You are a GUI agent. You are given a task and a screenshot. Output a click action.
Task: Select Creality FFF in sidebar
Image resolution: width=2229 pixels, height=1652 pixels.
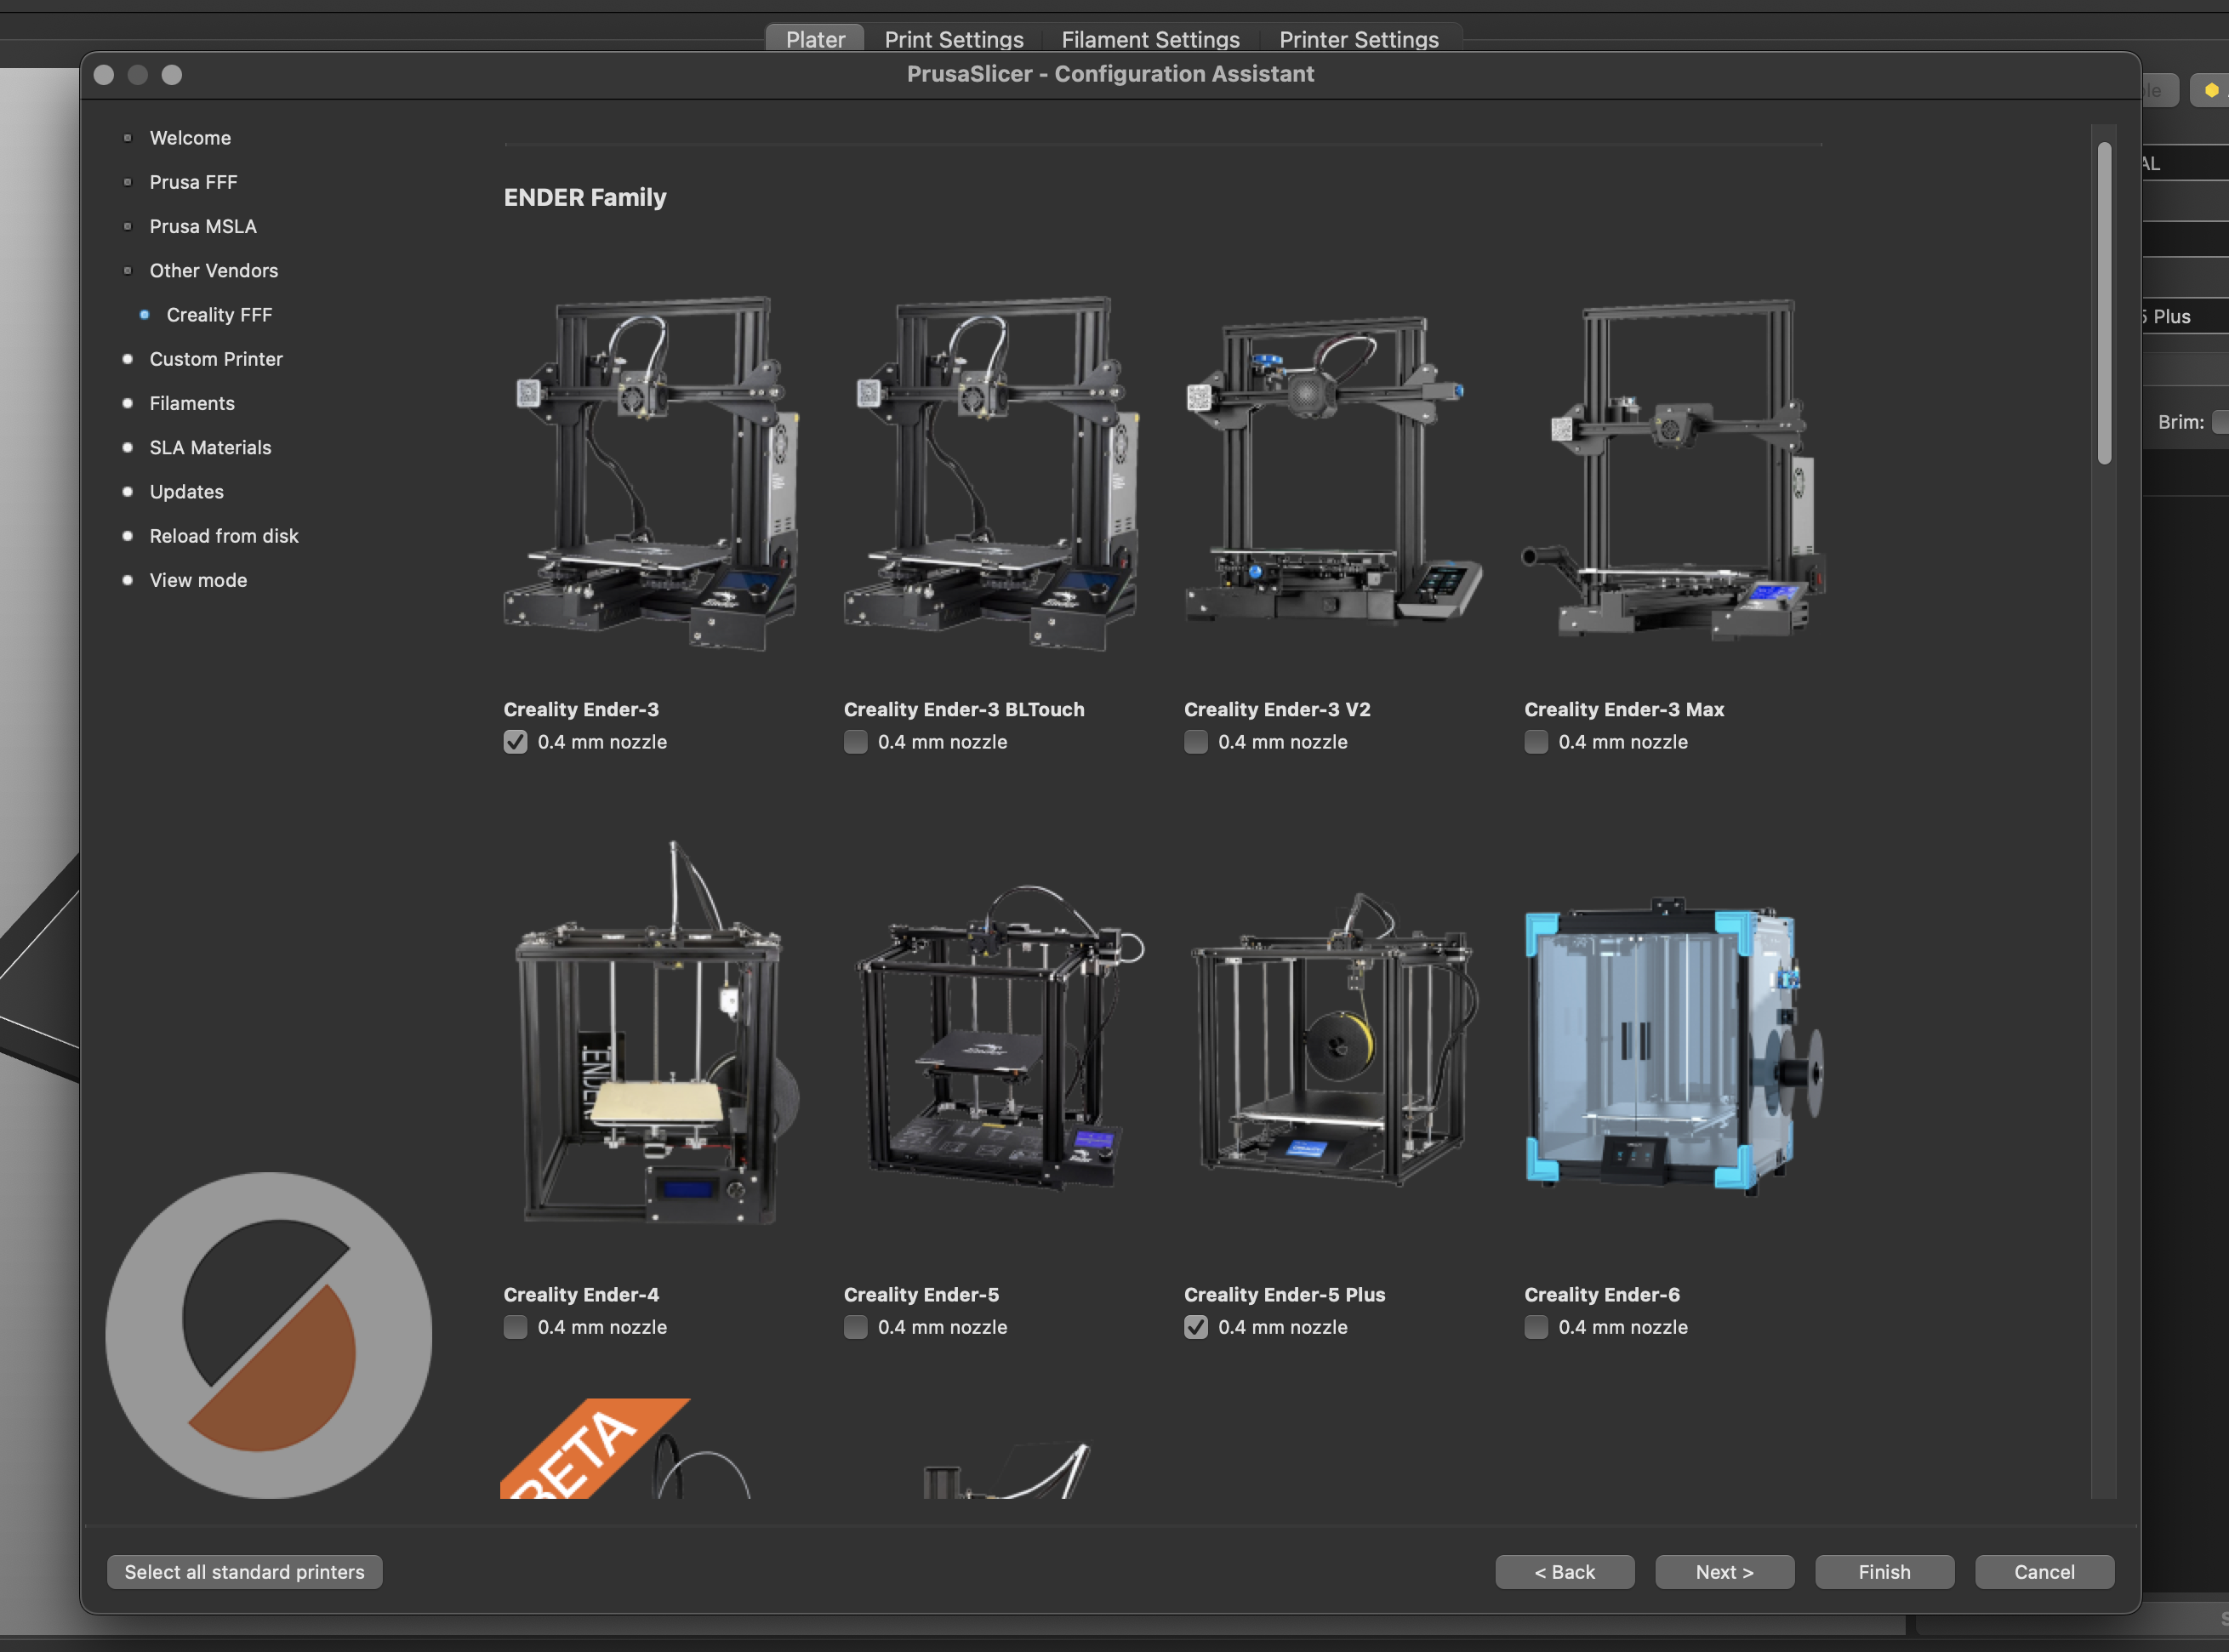pyautogui.click(x=219, y=315)
